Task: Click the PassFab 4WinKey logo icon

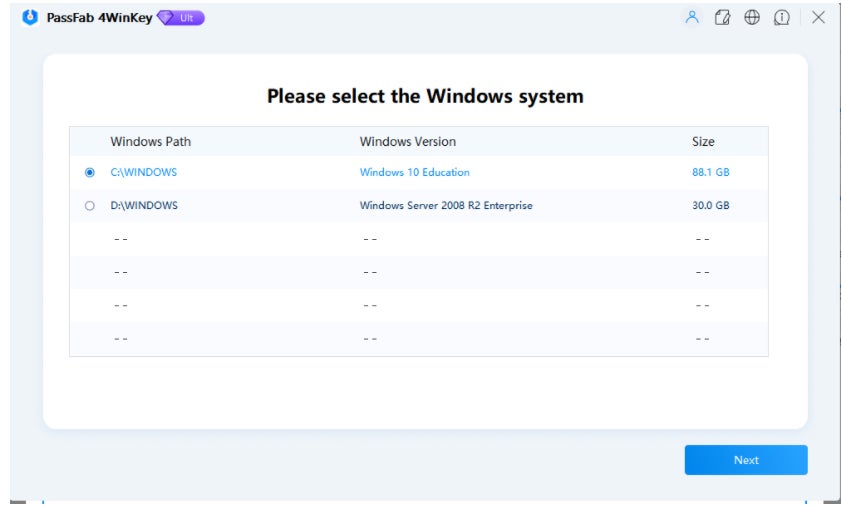Action: pyautogui.click(x=30, y=17)
